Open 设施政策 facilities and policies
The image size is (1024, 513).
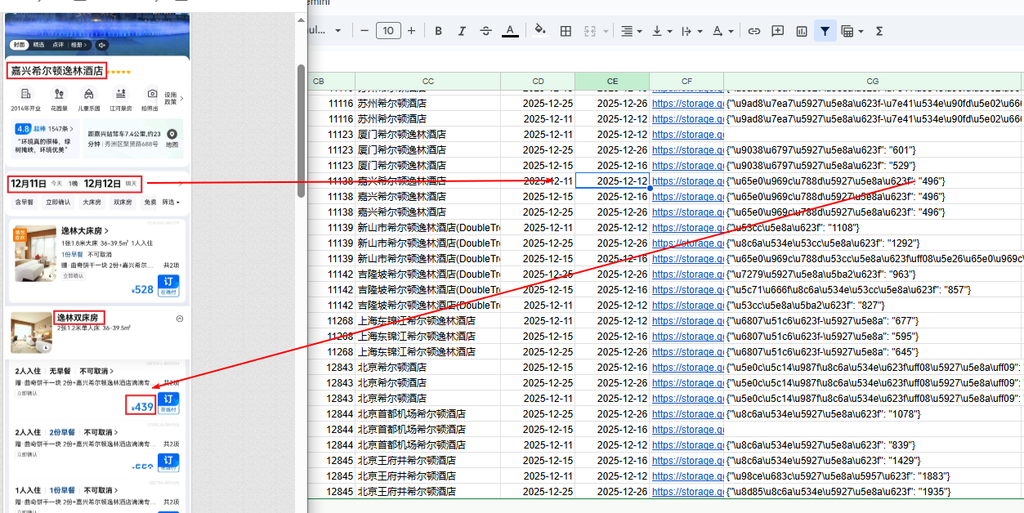click(174, 98)
